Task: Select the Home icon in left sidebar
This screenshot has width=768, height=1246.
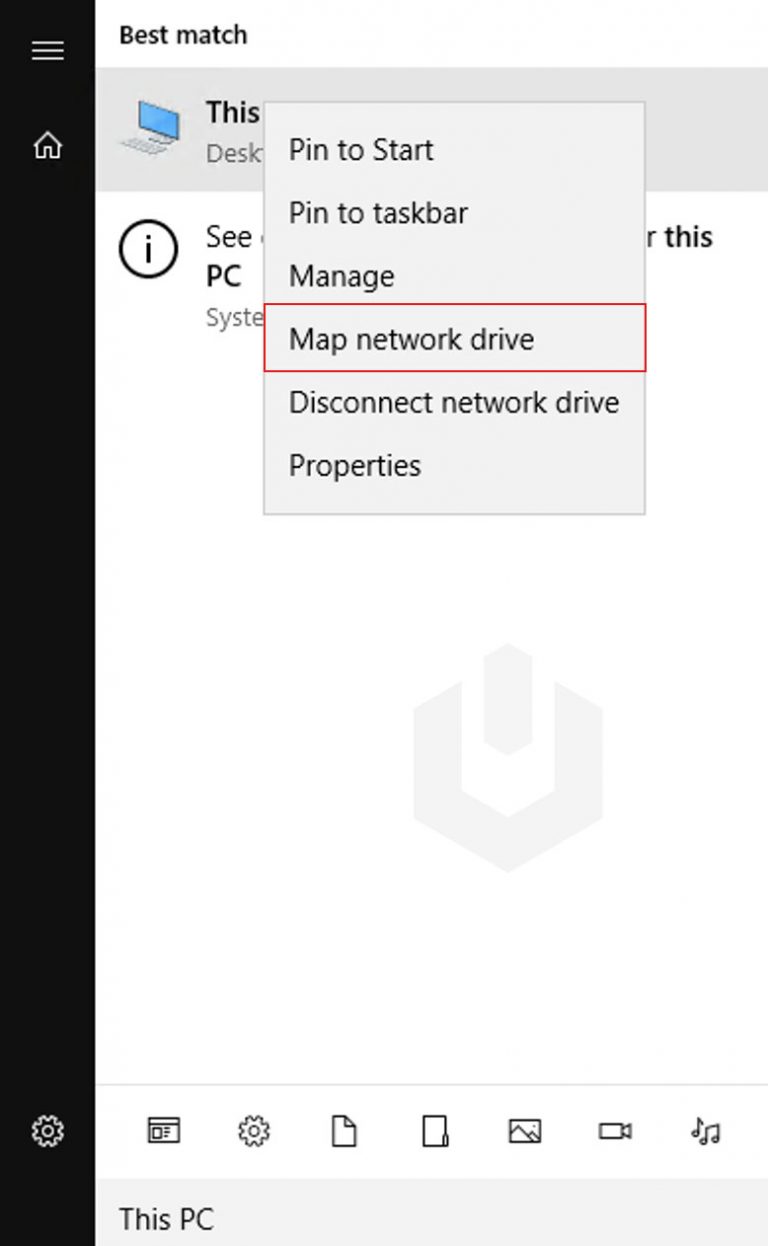Action: [47, 146]
